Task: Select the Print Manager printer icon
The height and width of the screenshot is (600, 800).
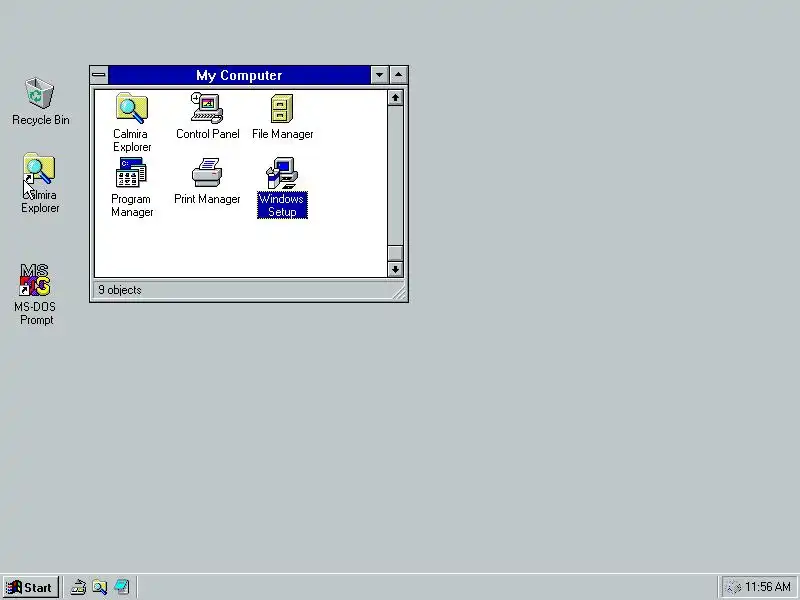Action: click(x=207, y=173)
